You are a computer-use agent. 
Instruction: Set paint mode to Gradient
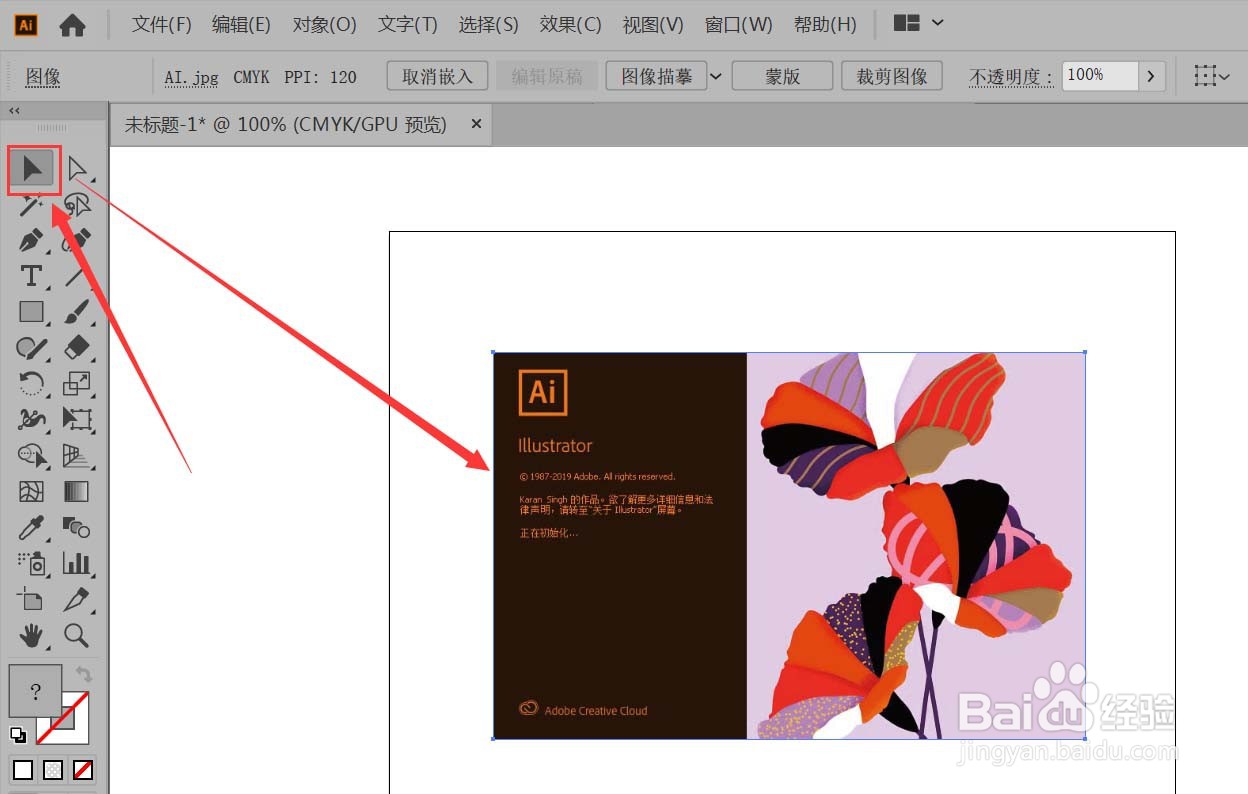53,770
